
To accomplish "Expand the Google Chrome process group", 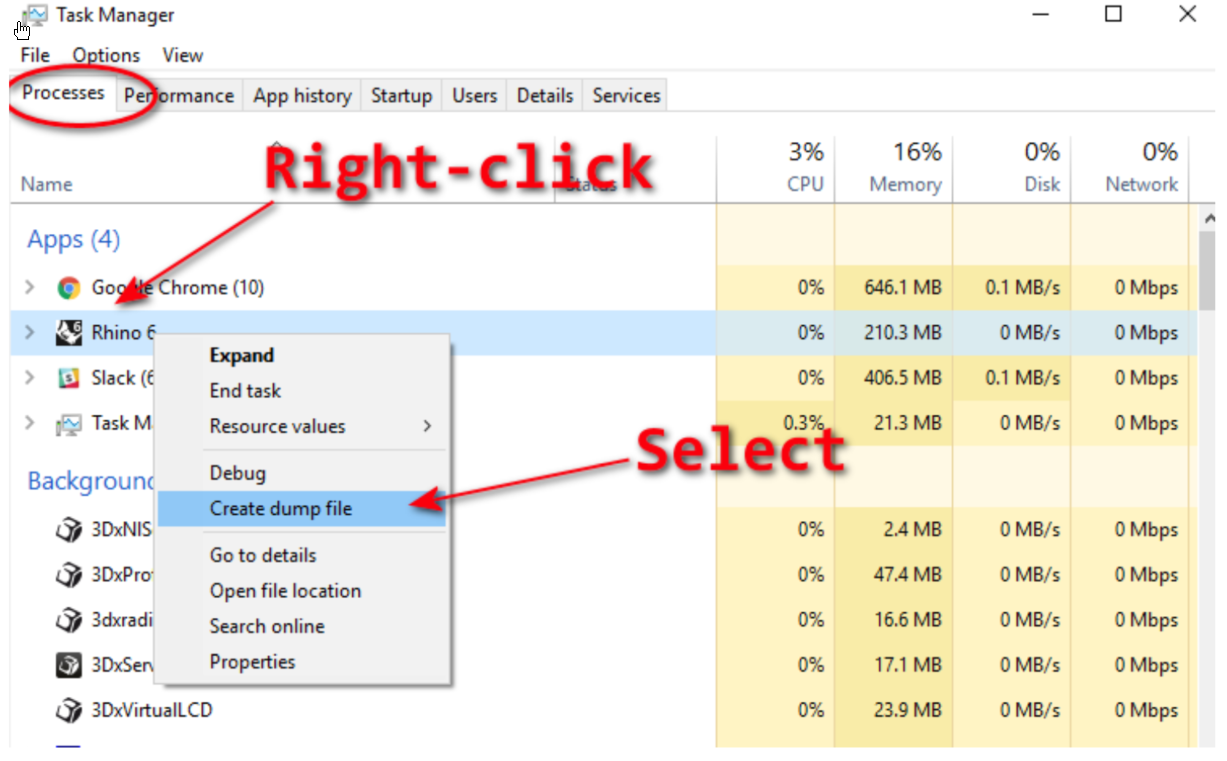I will (x=30, y=288).
